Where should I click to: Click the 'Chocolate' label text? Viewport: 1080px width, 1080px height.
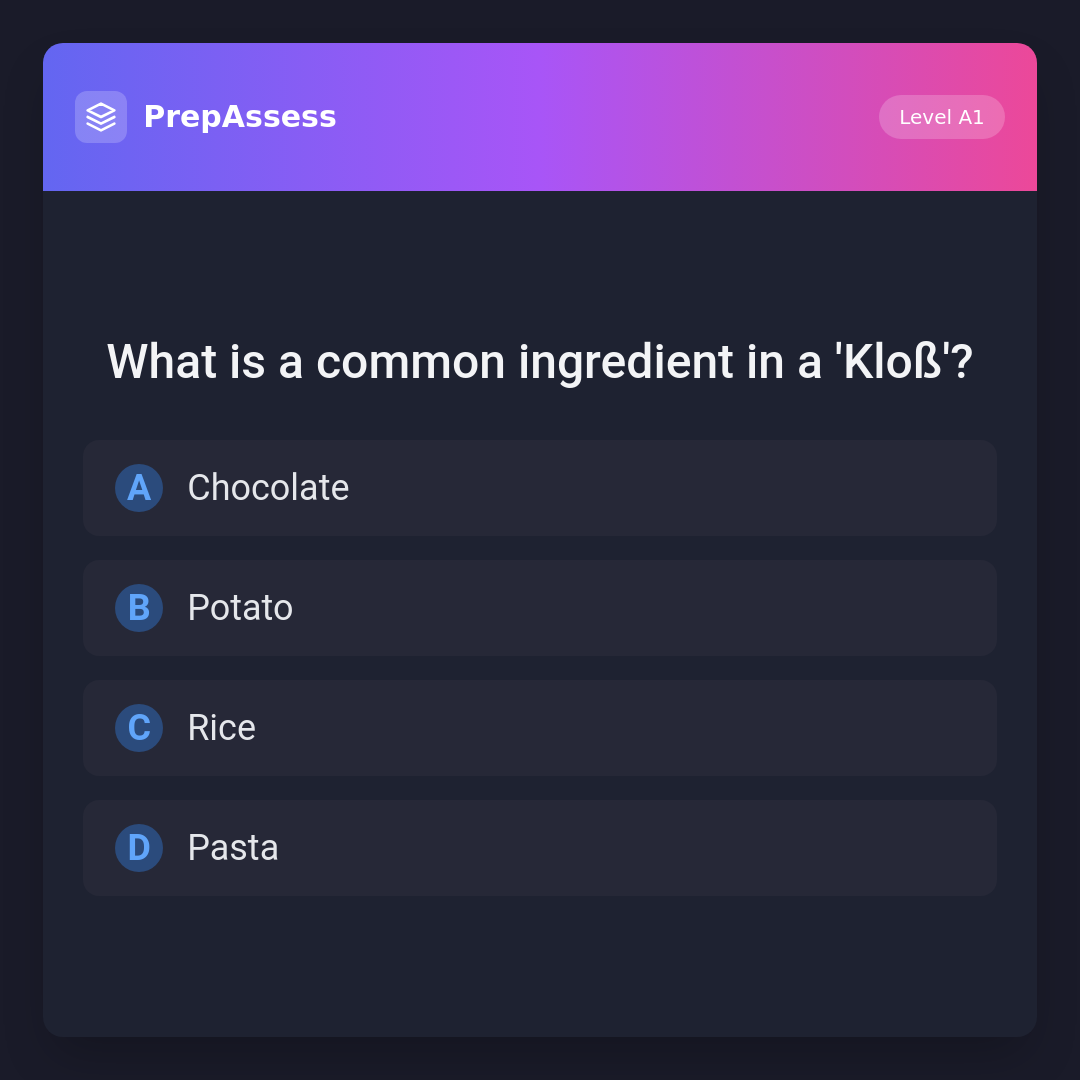click(x=268, y=488)
